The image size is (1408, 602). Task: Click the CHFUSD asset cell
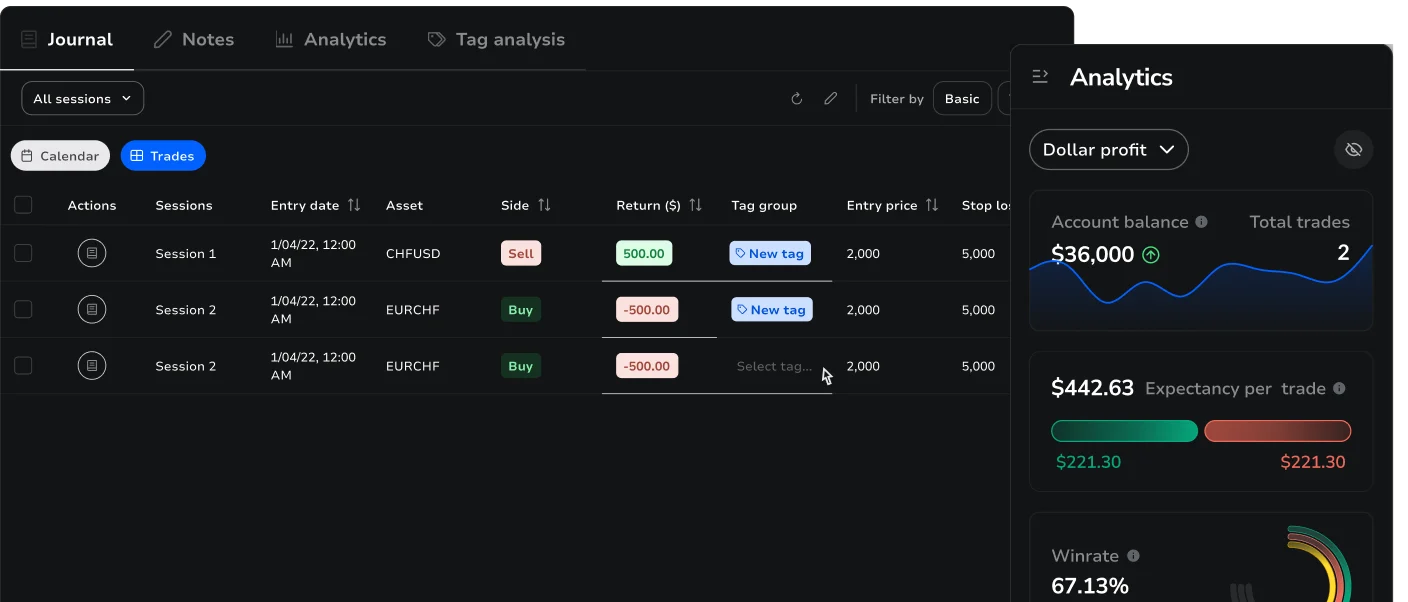pos(413,254)
